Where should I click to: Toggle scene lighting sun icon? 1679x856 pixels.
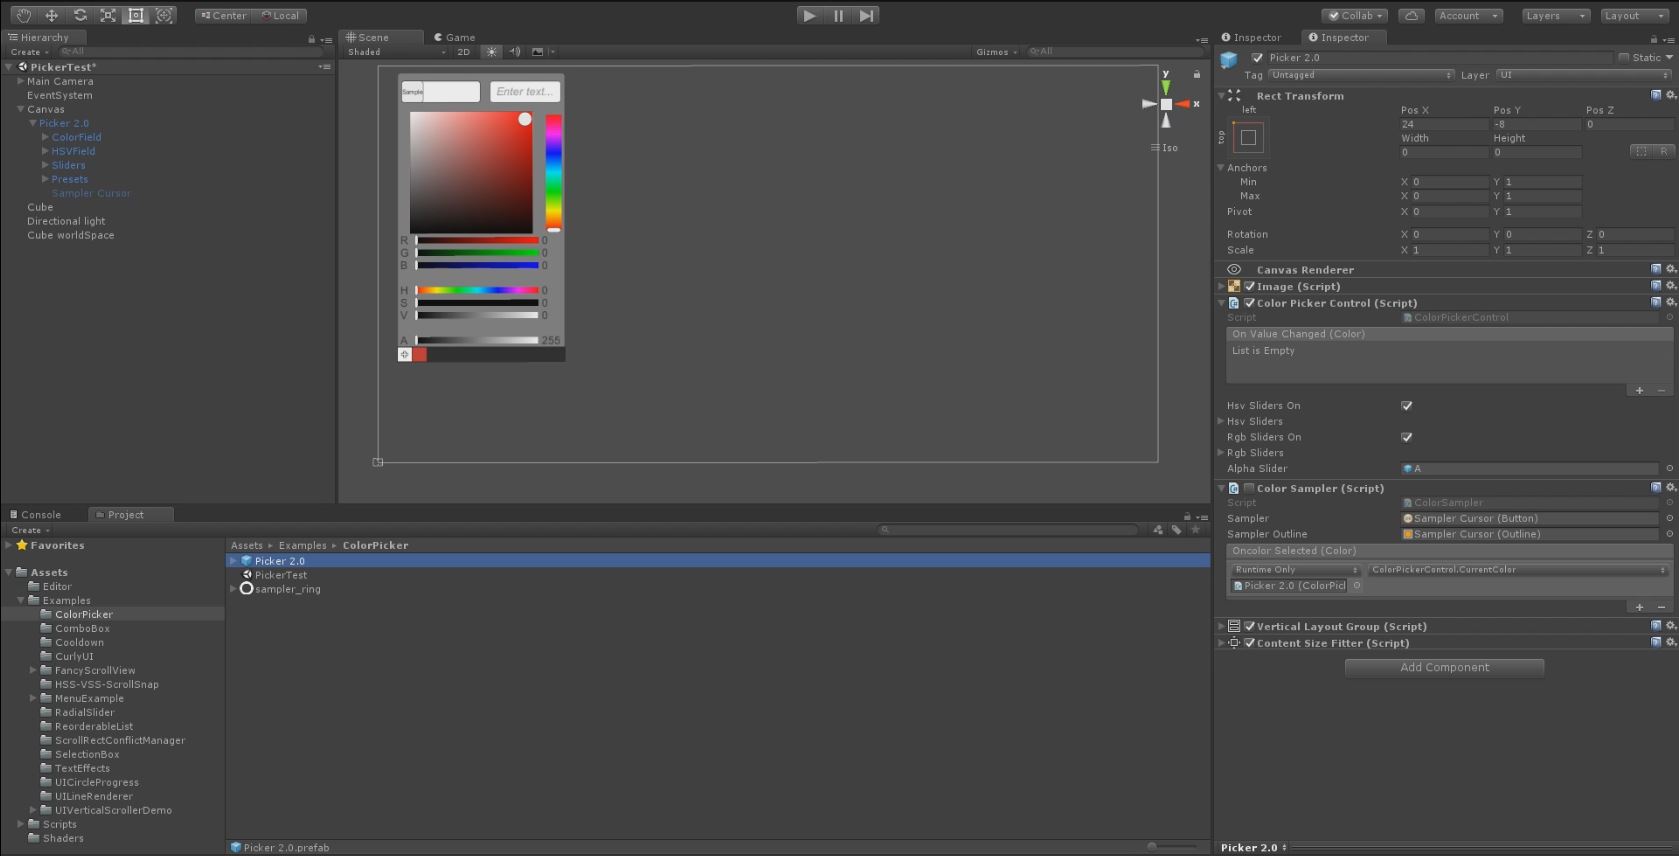tap(491, 51)
